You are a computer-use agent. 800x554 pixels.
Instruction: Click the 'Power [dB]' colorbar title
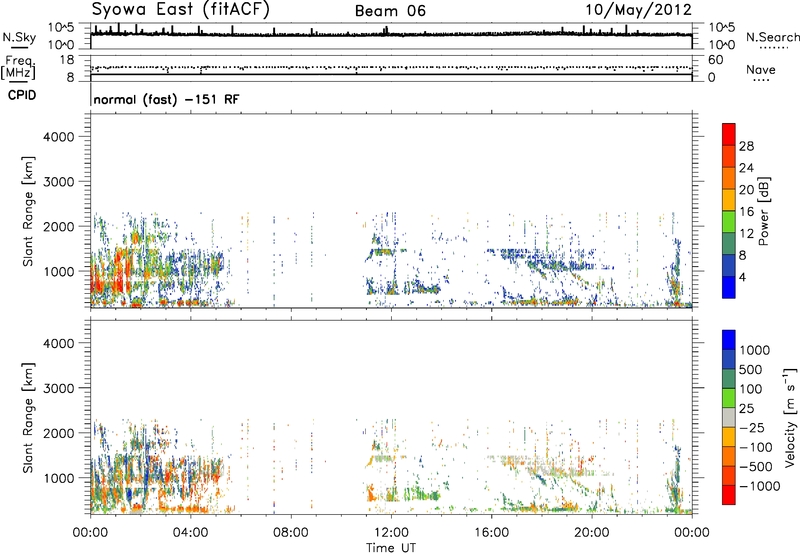coord(764,211)
